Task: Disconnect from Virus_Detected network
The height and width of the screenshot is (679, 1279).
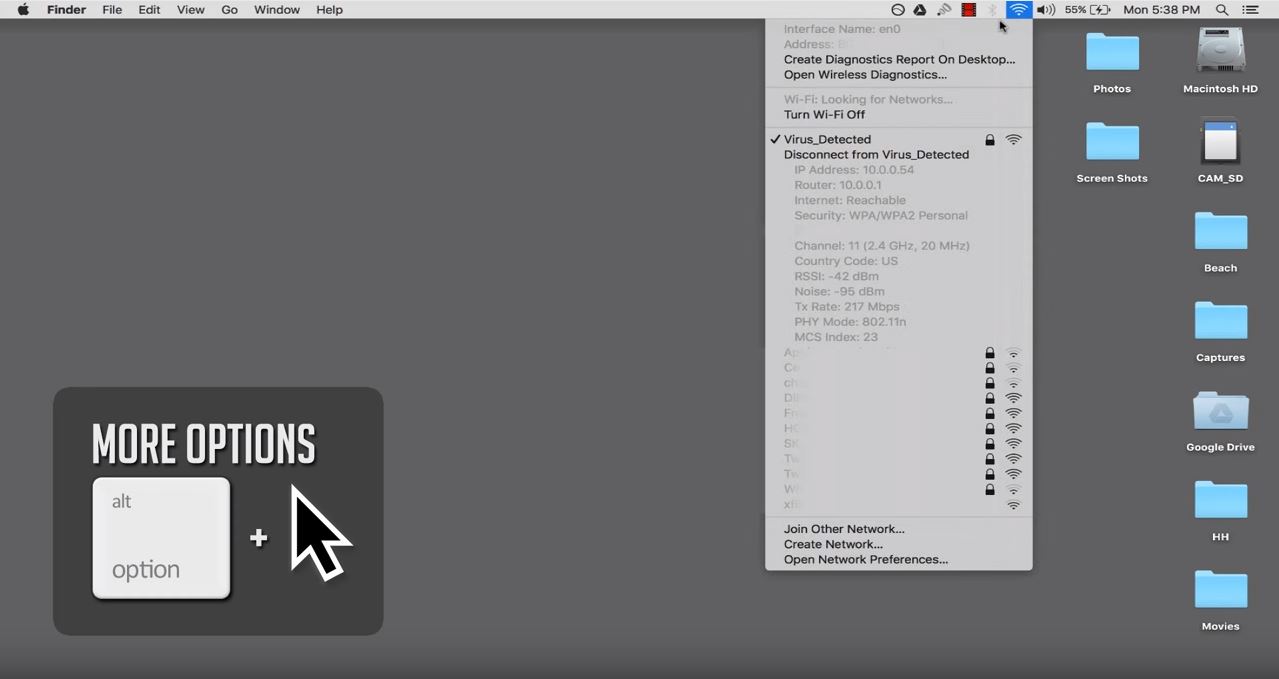Action: (x=876, y=155)
